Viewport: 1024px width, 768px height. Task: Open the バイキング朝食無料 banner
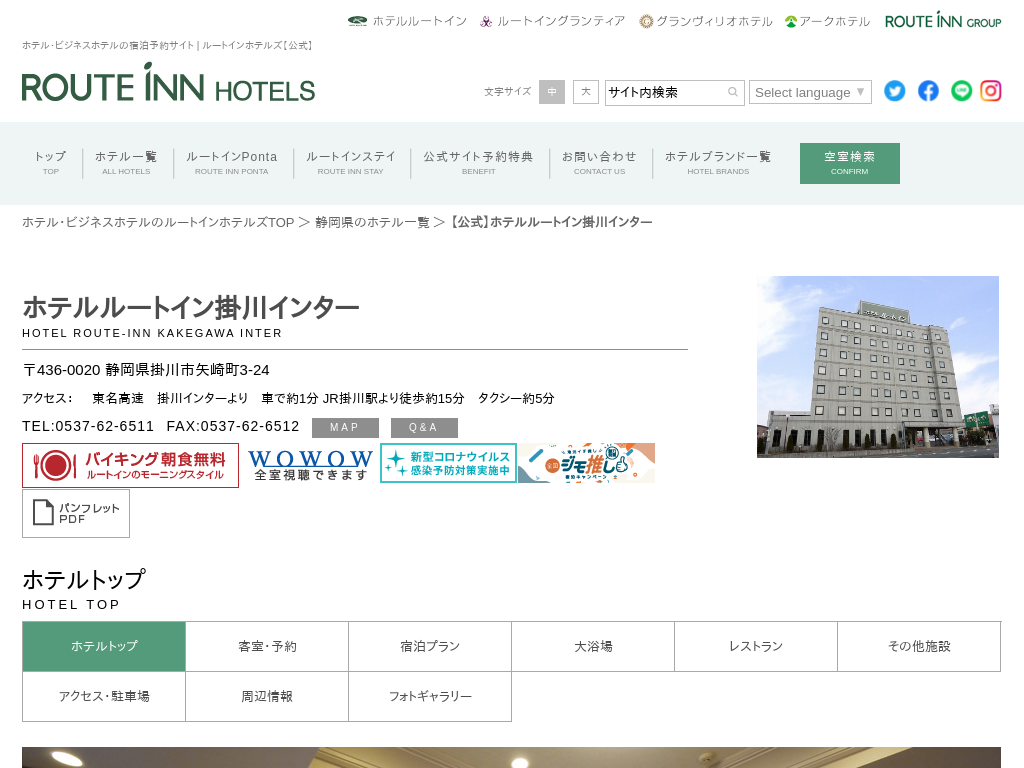click(131, 465)
